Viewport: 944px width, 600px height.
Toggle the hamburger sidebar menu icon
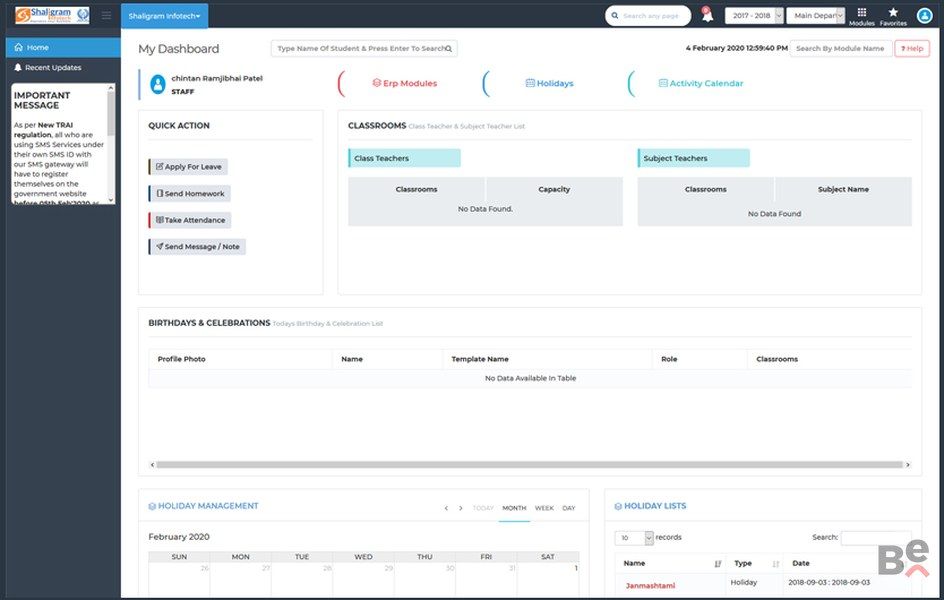[107, 15]
